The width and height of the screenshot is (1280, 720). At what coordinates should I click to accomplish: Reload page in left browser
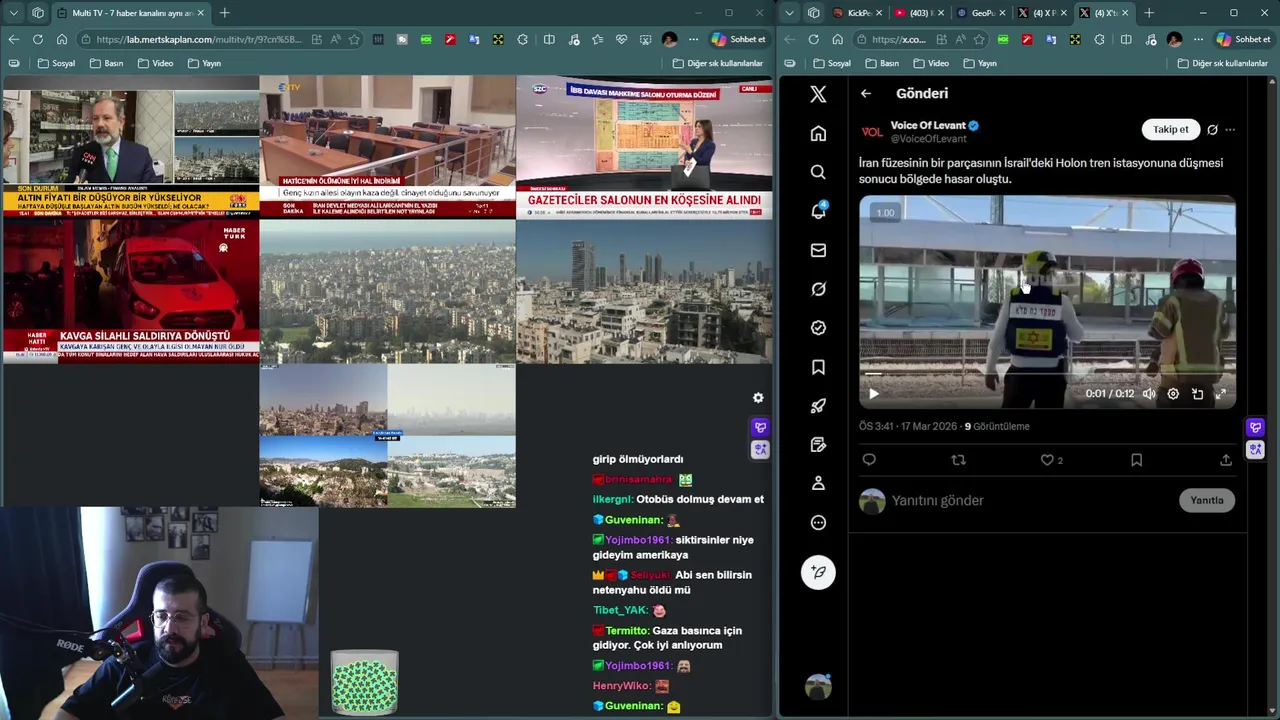pos(37,39)
